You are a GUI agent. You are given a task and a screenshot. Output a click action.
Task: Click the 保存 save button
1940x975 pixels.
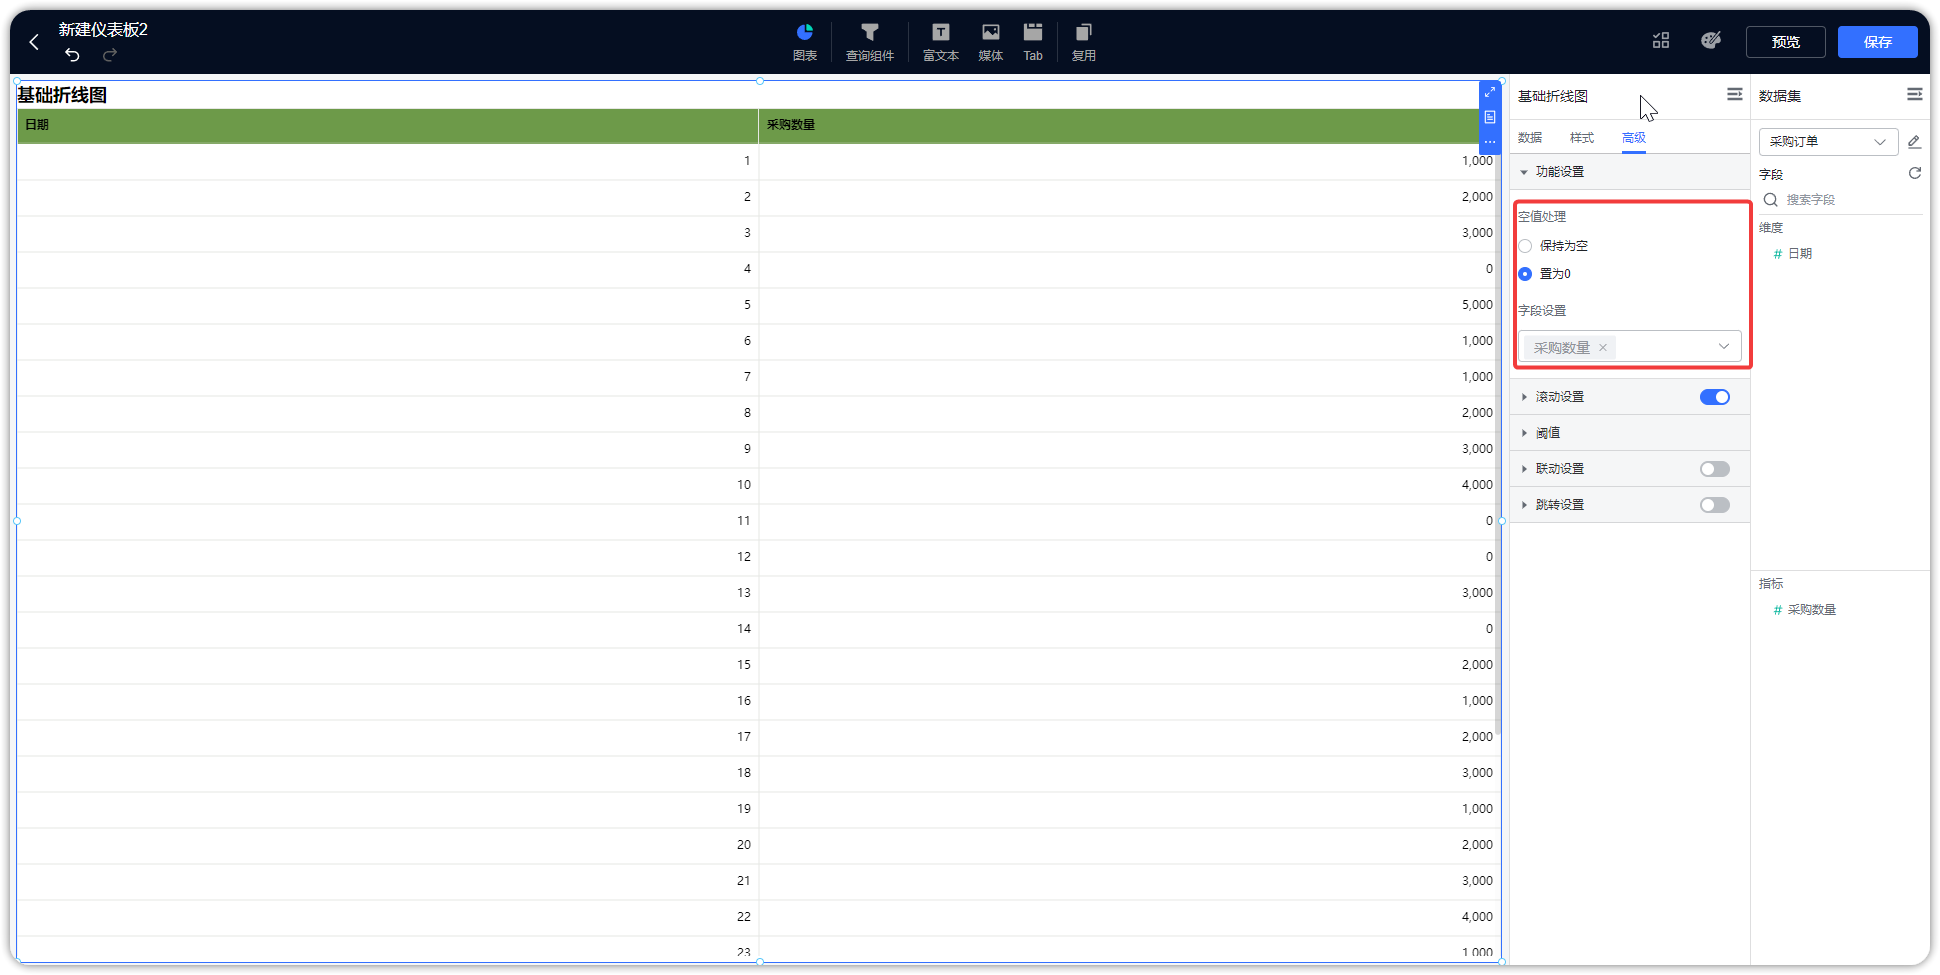coord(1878,42)
